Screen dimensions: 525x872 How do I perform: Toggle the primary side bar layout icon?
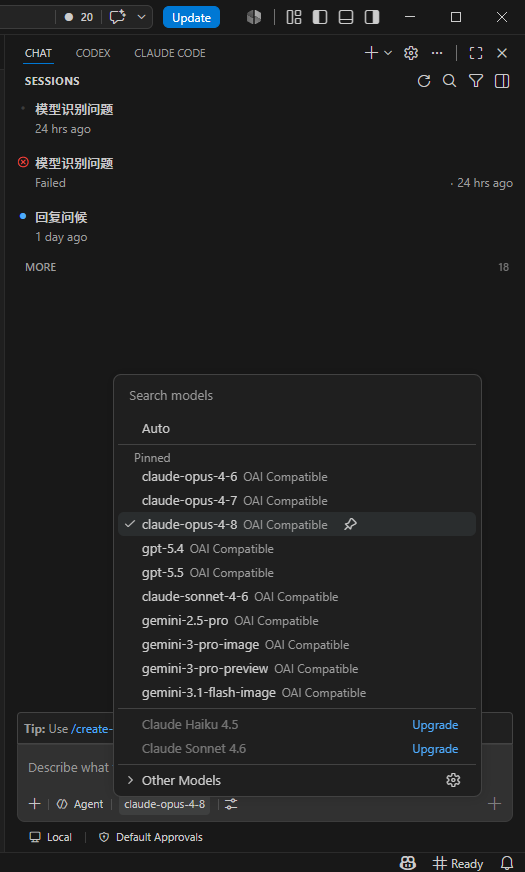click(320, 17)
